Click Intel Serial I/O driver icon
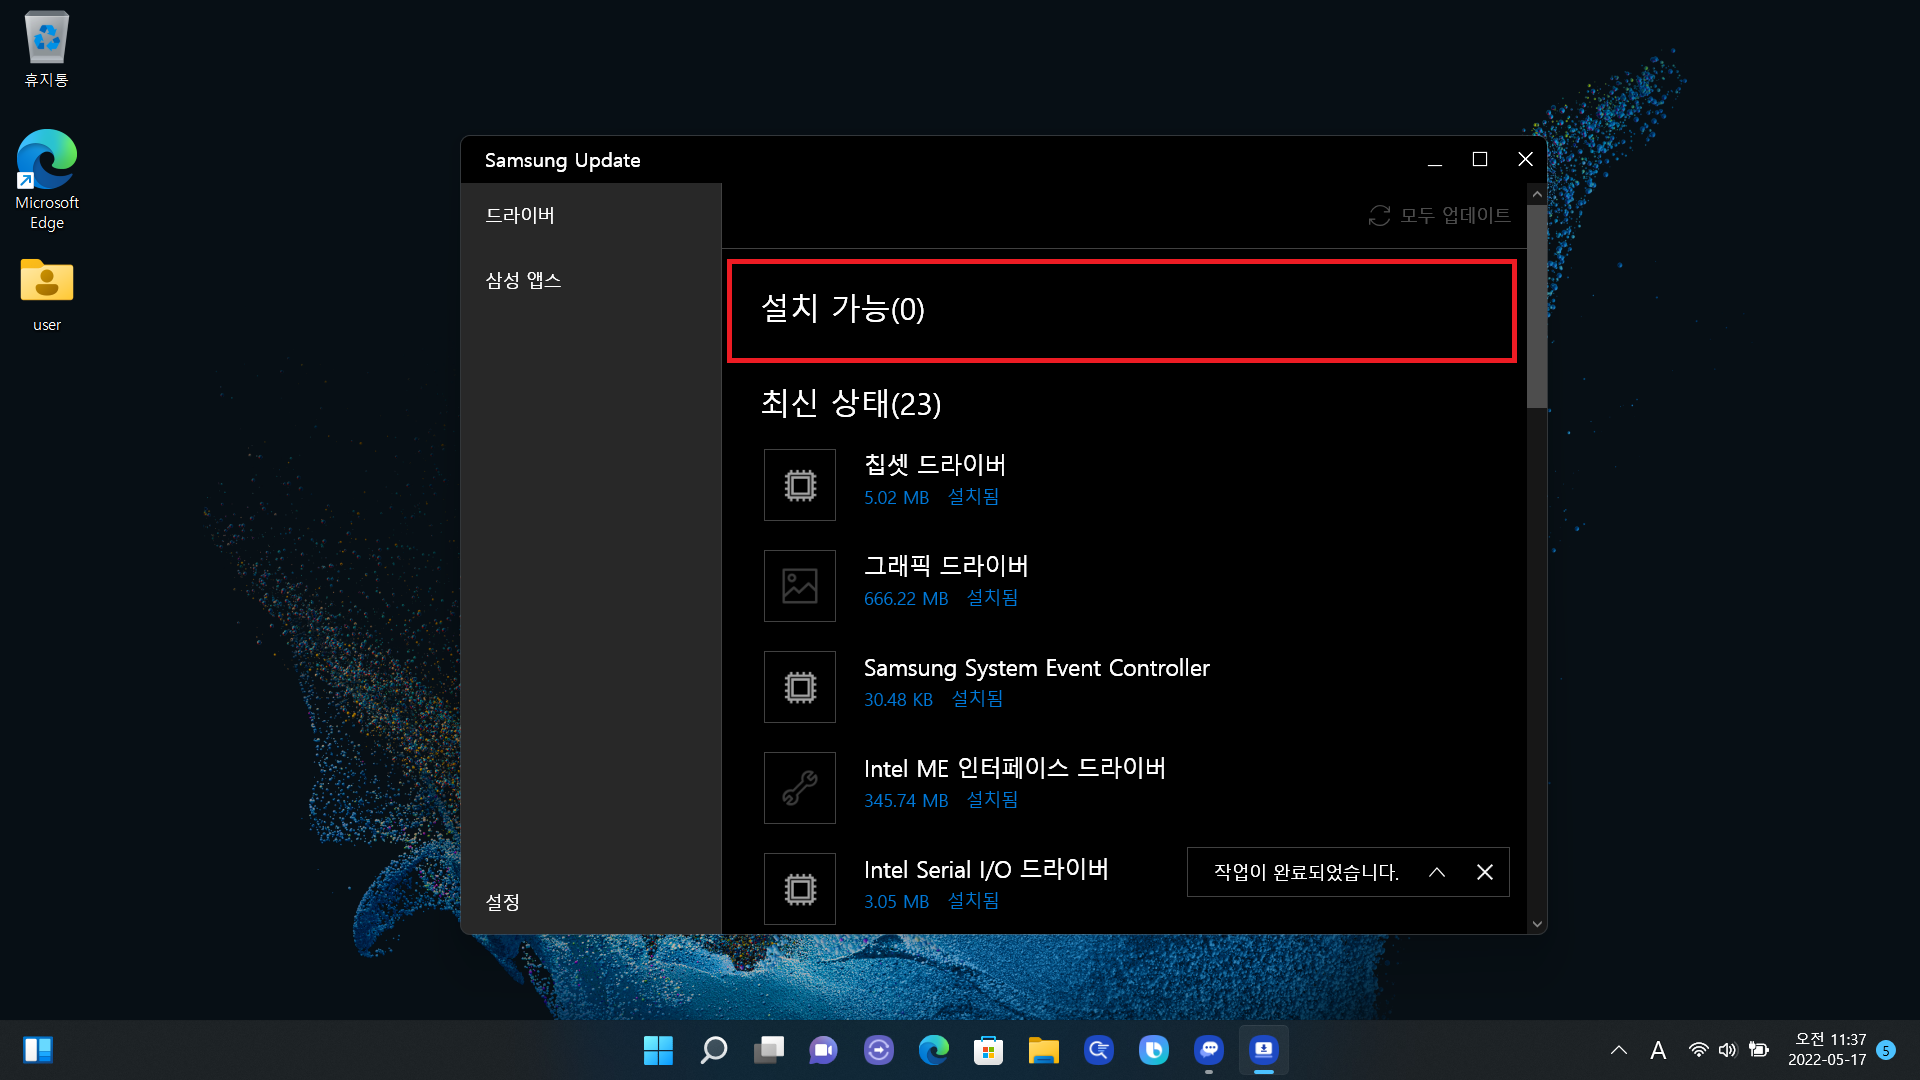Viewport: 1920px width, 1080px height. point(799,889)
